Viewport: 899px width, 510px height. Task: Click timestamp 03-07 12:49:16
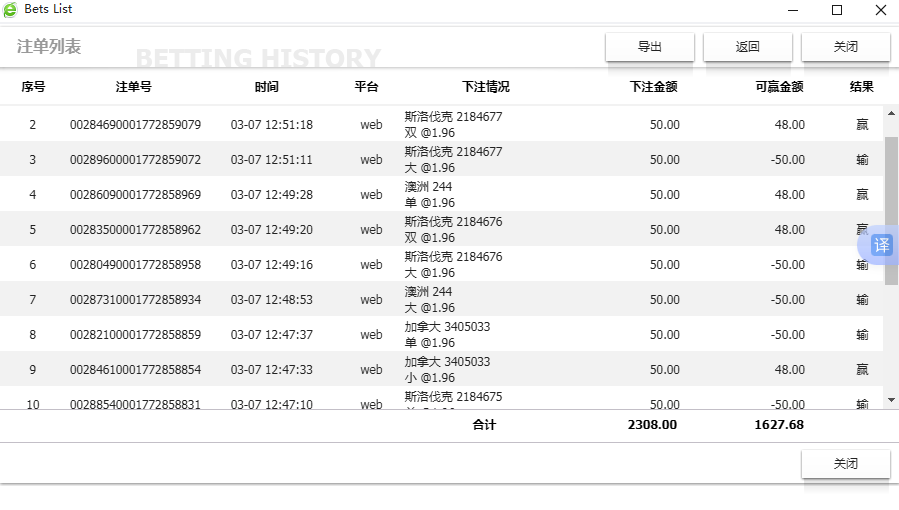point(272,264)
